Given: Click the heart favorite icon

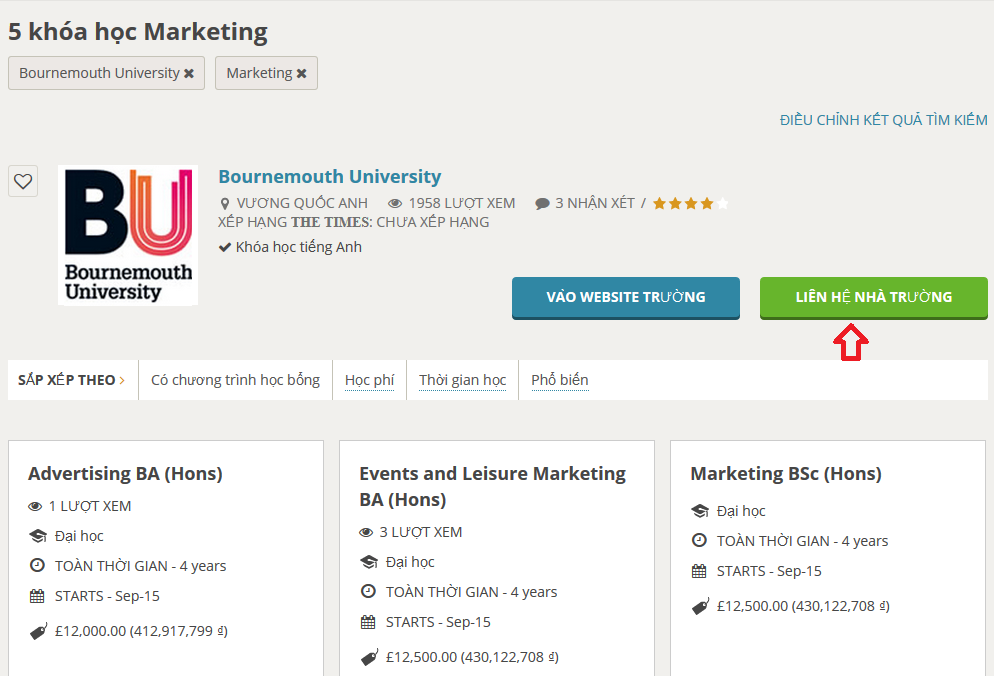Looking at the screenshot, I should (x=23, y=181).
